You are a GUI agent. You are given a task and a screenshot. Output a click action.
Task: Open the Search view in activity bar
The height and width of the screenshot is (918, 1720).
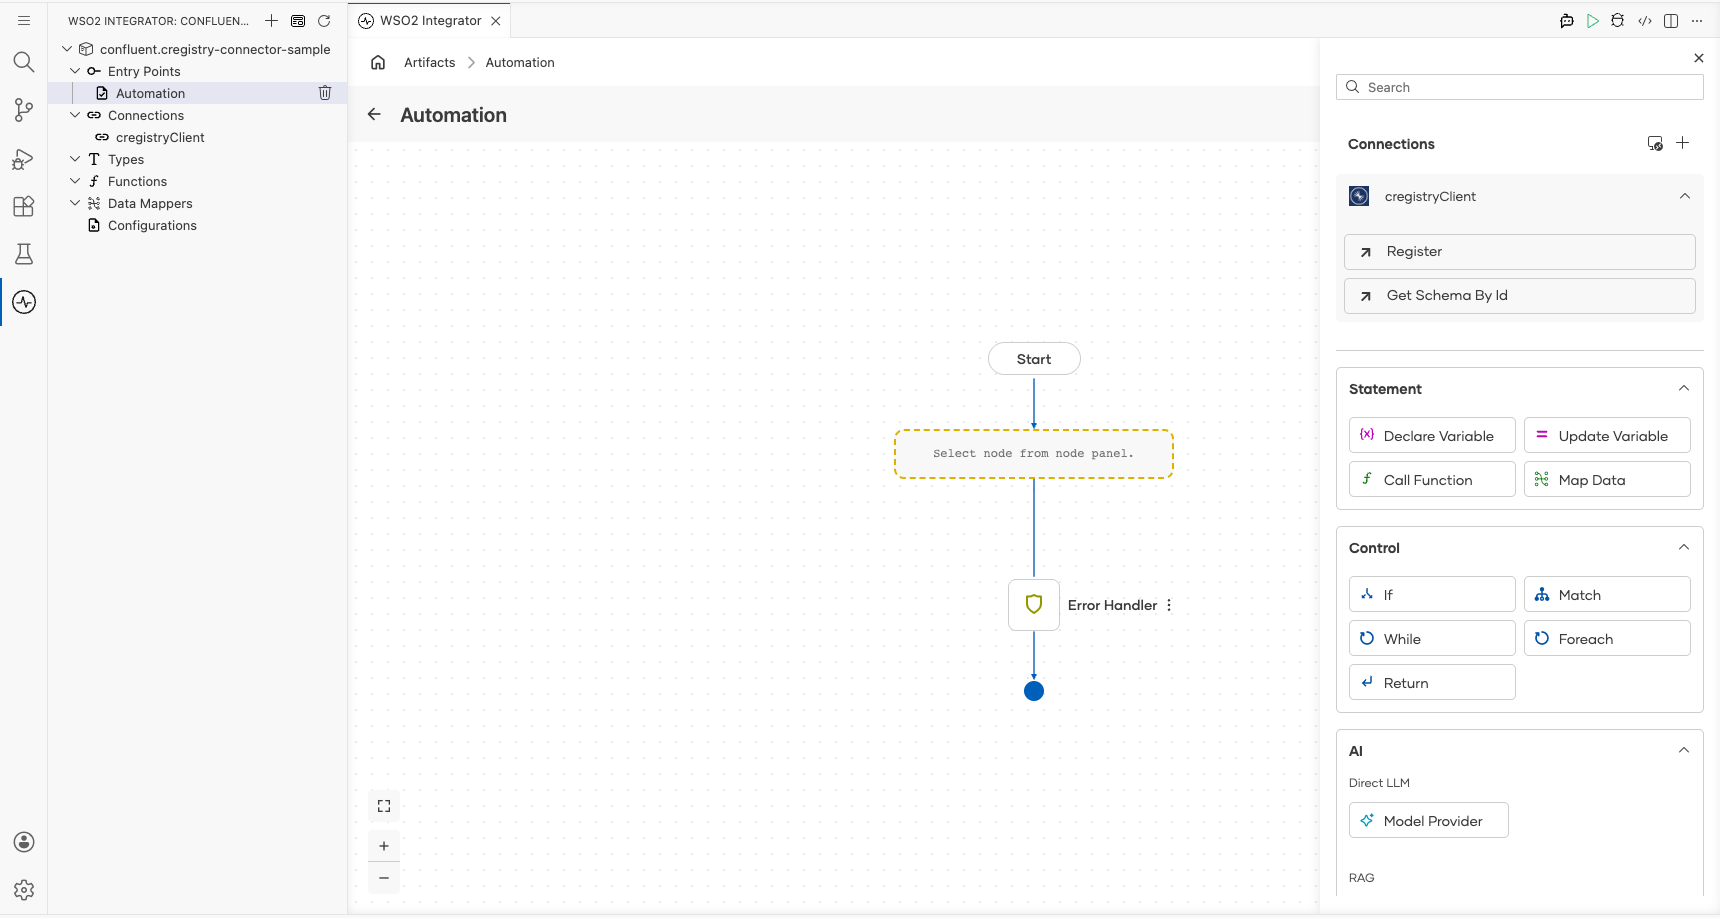24,62
